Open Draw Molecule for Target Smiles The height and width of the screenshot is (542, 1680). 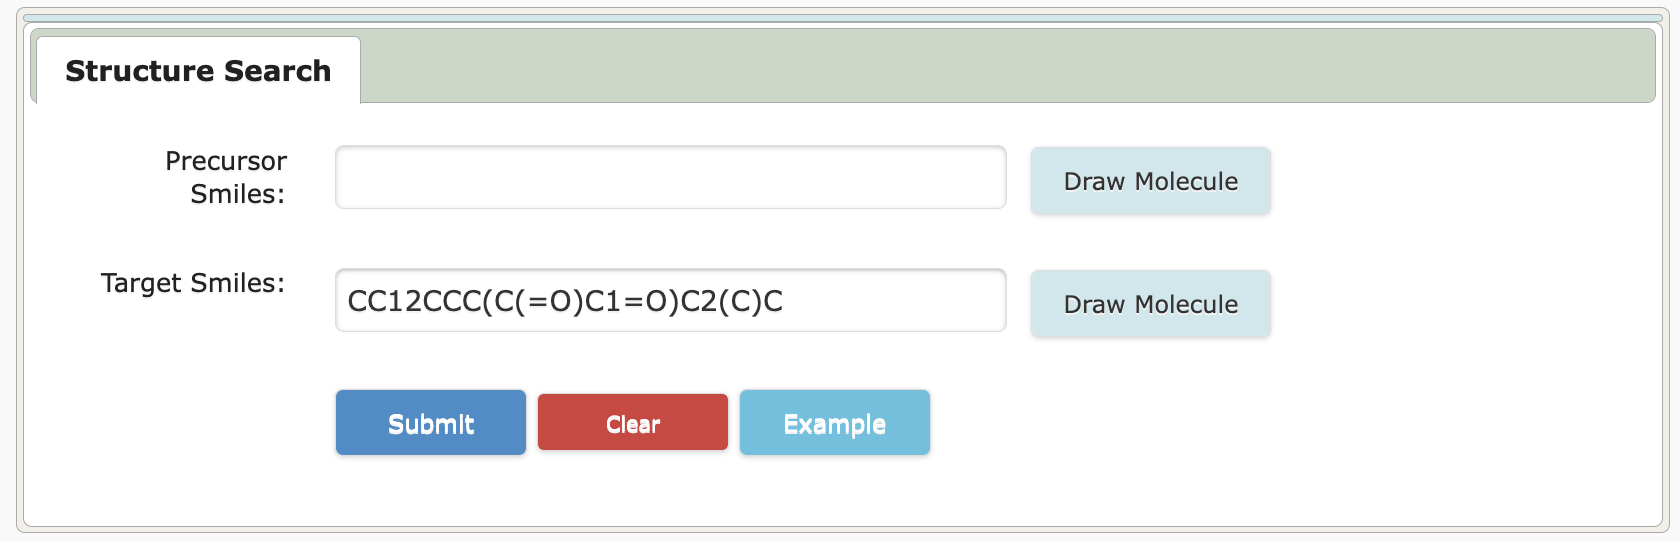tap(1151, 304)
